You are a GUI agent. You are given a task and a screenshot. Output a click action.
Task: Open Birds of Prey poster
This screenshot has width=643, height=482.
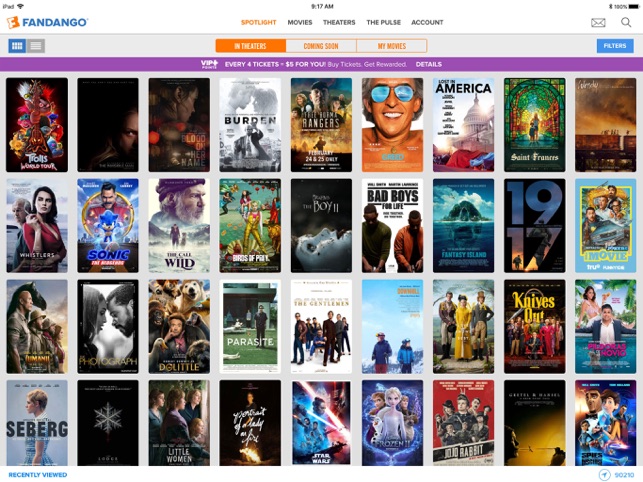point(250,226)
